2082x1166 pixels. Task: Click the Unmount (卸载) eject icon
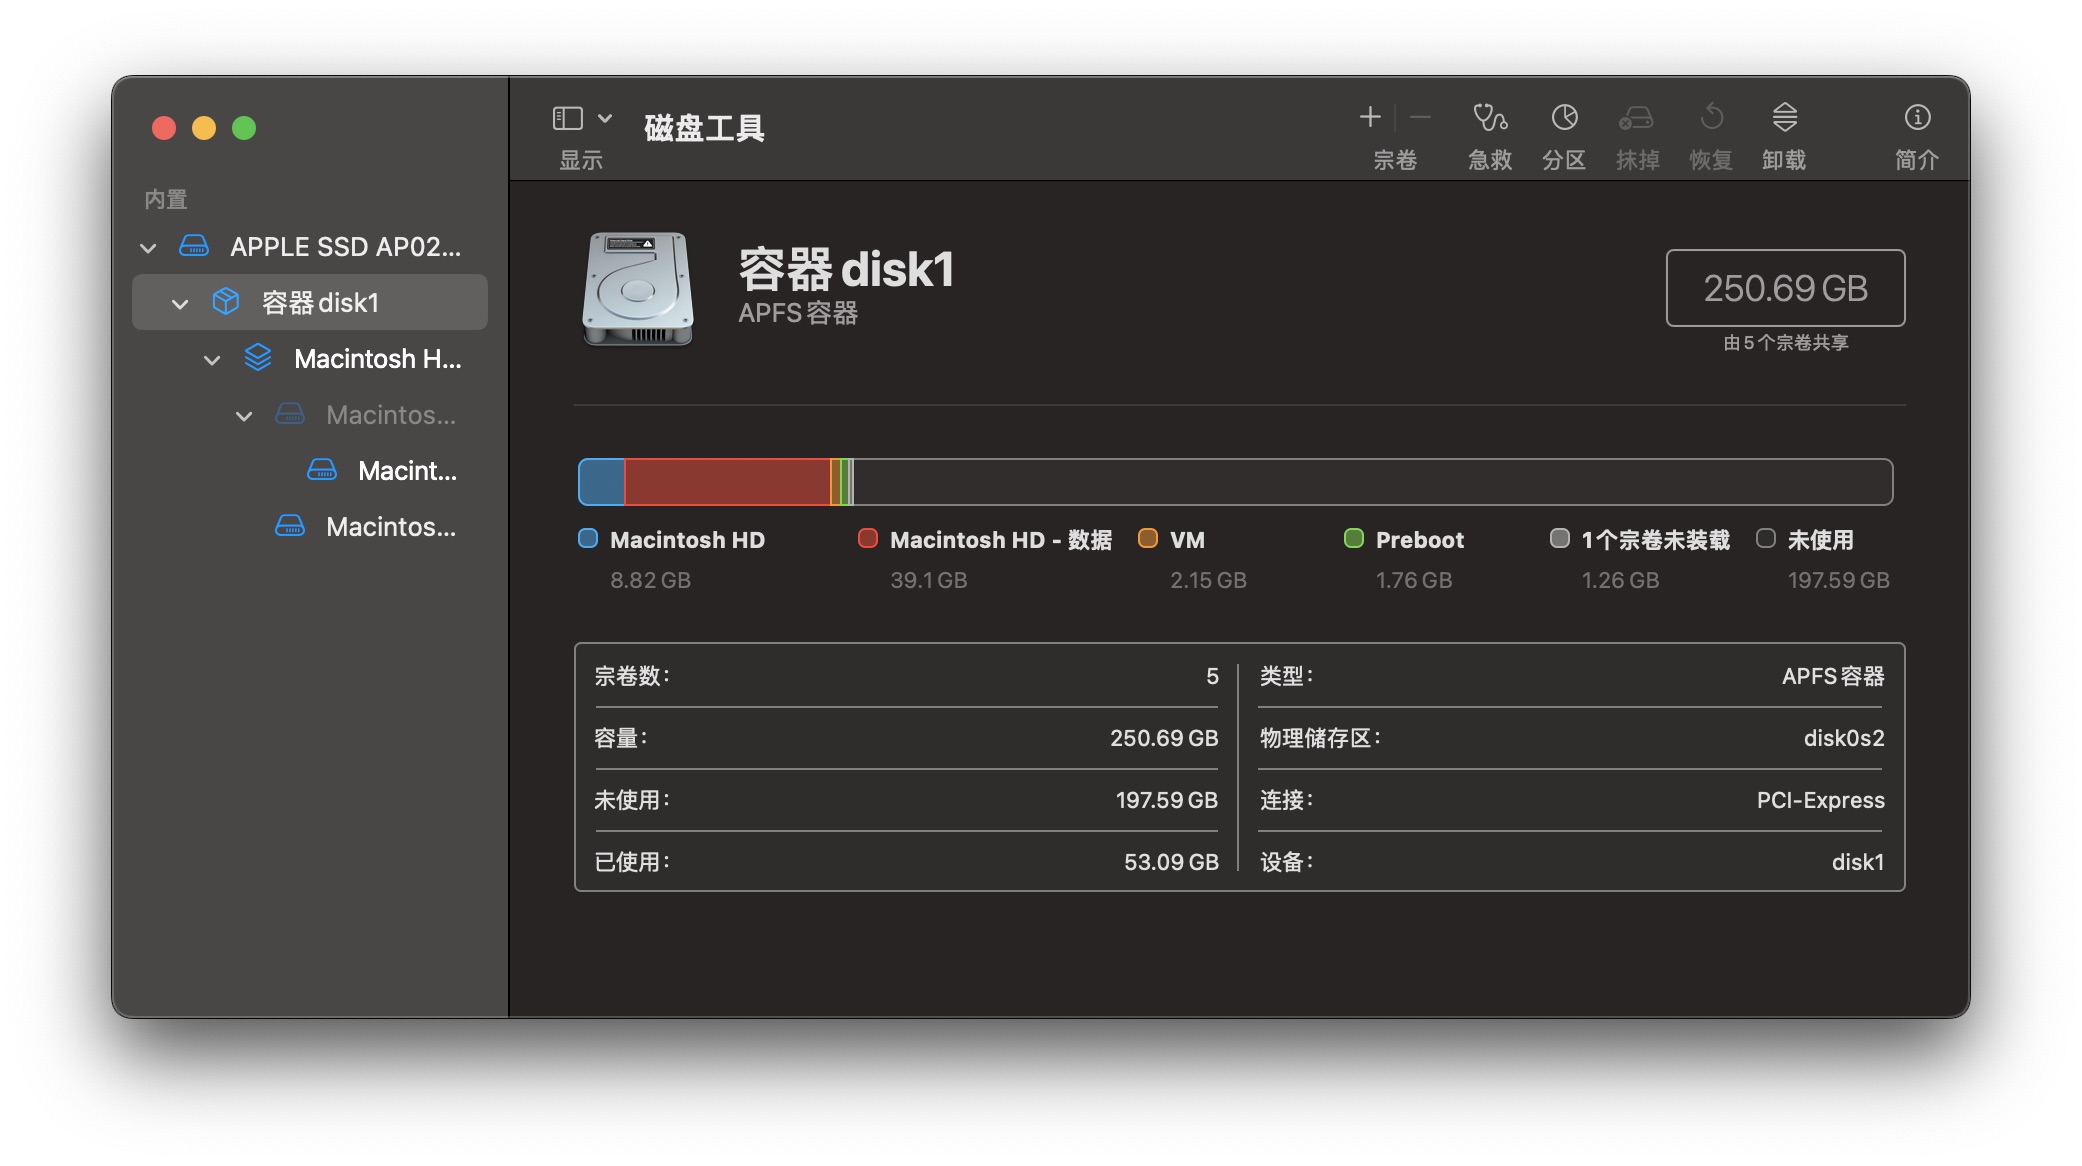[x=1784, y=118]
